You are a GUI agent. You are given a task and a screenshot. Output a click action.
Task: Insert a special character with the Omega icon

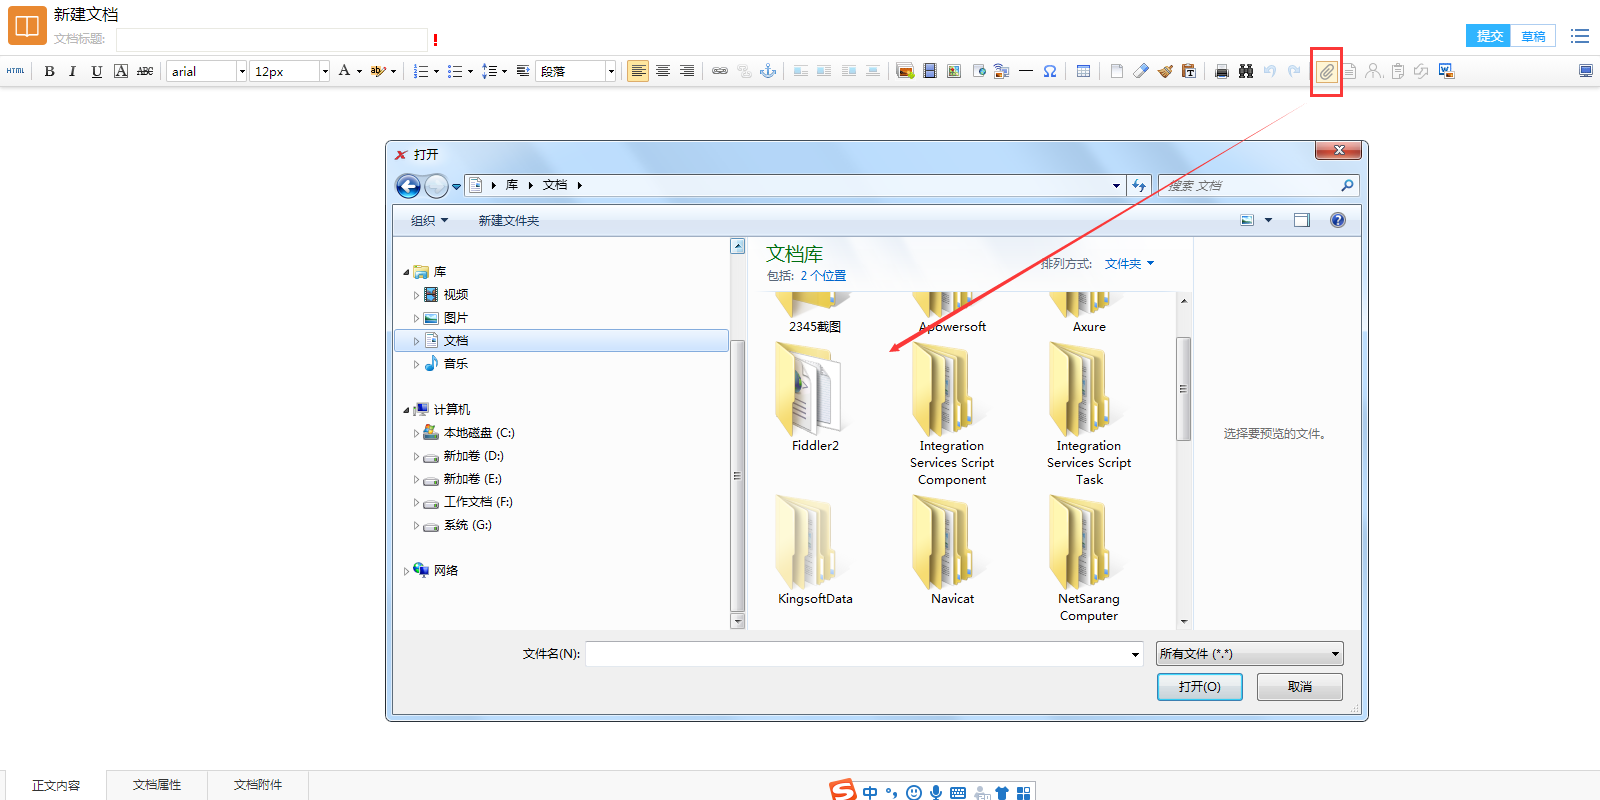(x=1050, y=71)
